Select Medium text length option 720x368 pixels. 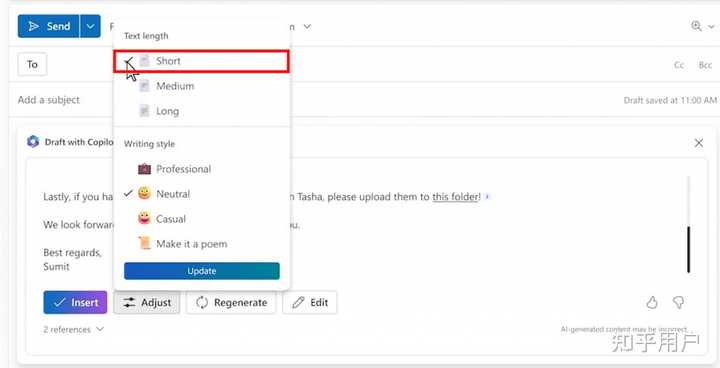pos(202,86)
